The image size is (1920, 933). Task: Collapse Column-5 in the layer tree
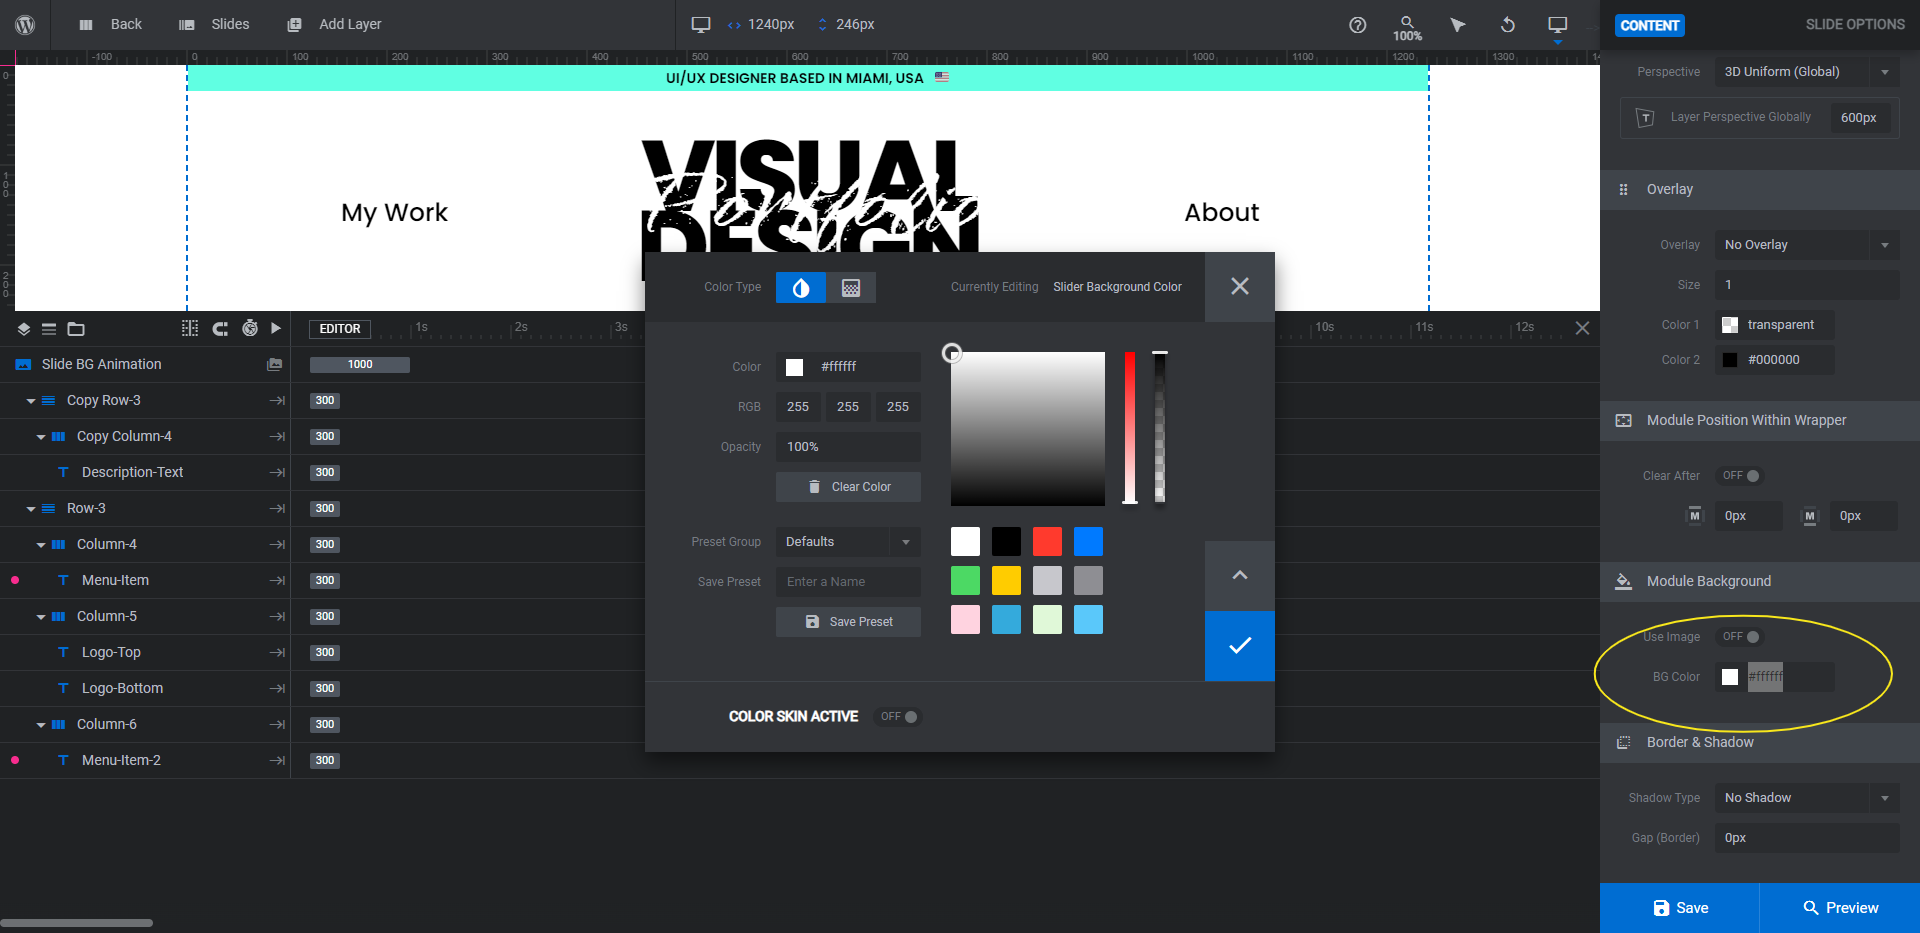[x=41, y=617]
